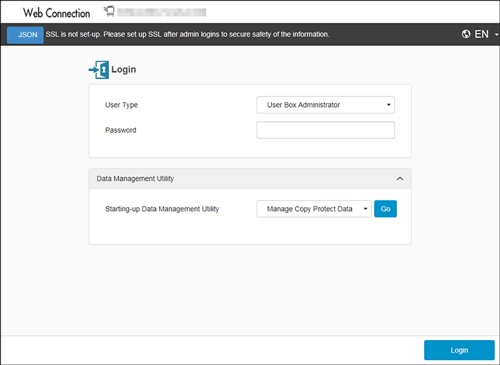Collapse the Data Management Utility chevron
This screenshot has height=365, width=500.
point(400,179)
